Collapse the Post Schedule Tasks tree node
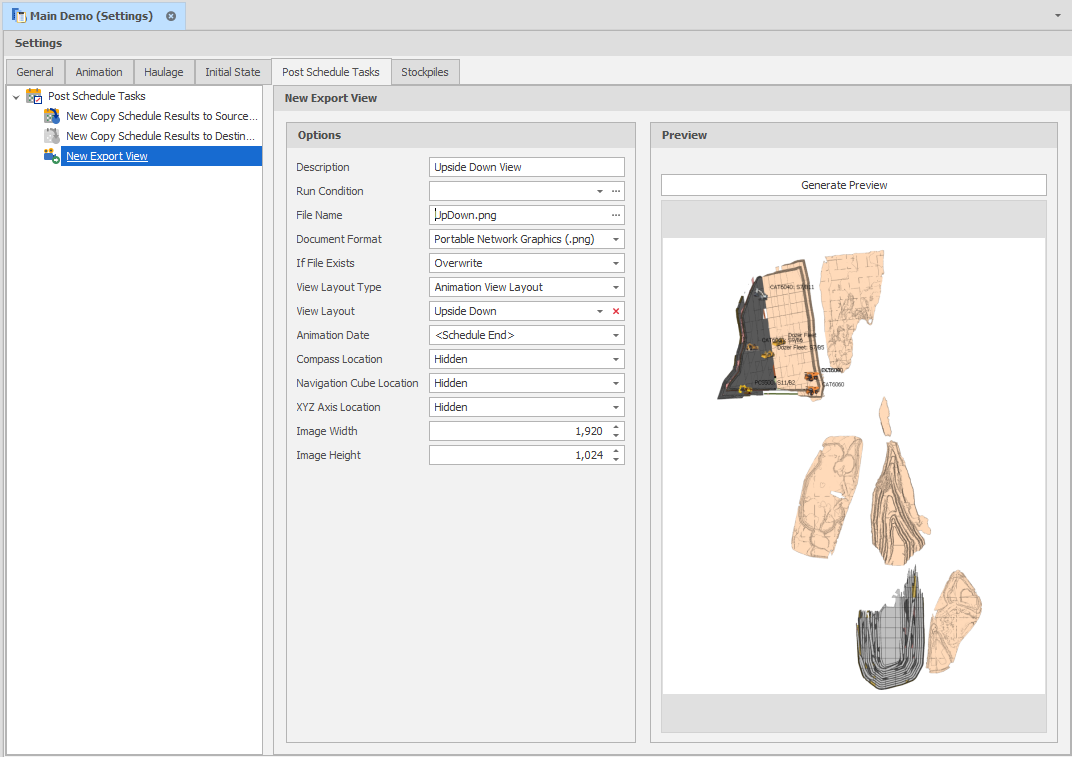 click(x=16, y=97)
